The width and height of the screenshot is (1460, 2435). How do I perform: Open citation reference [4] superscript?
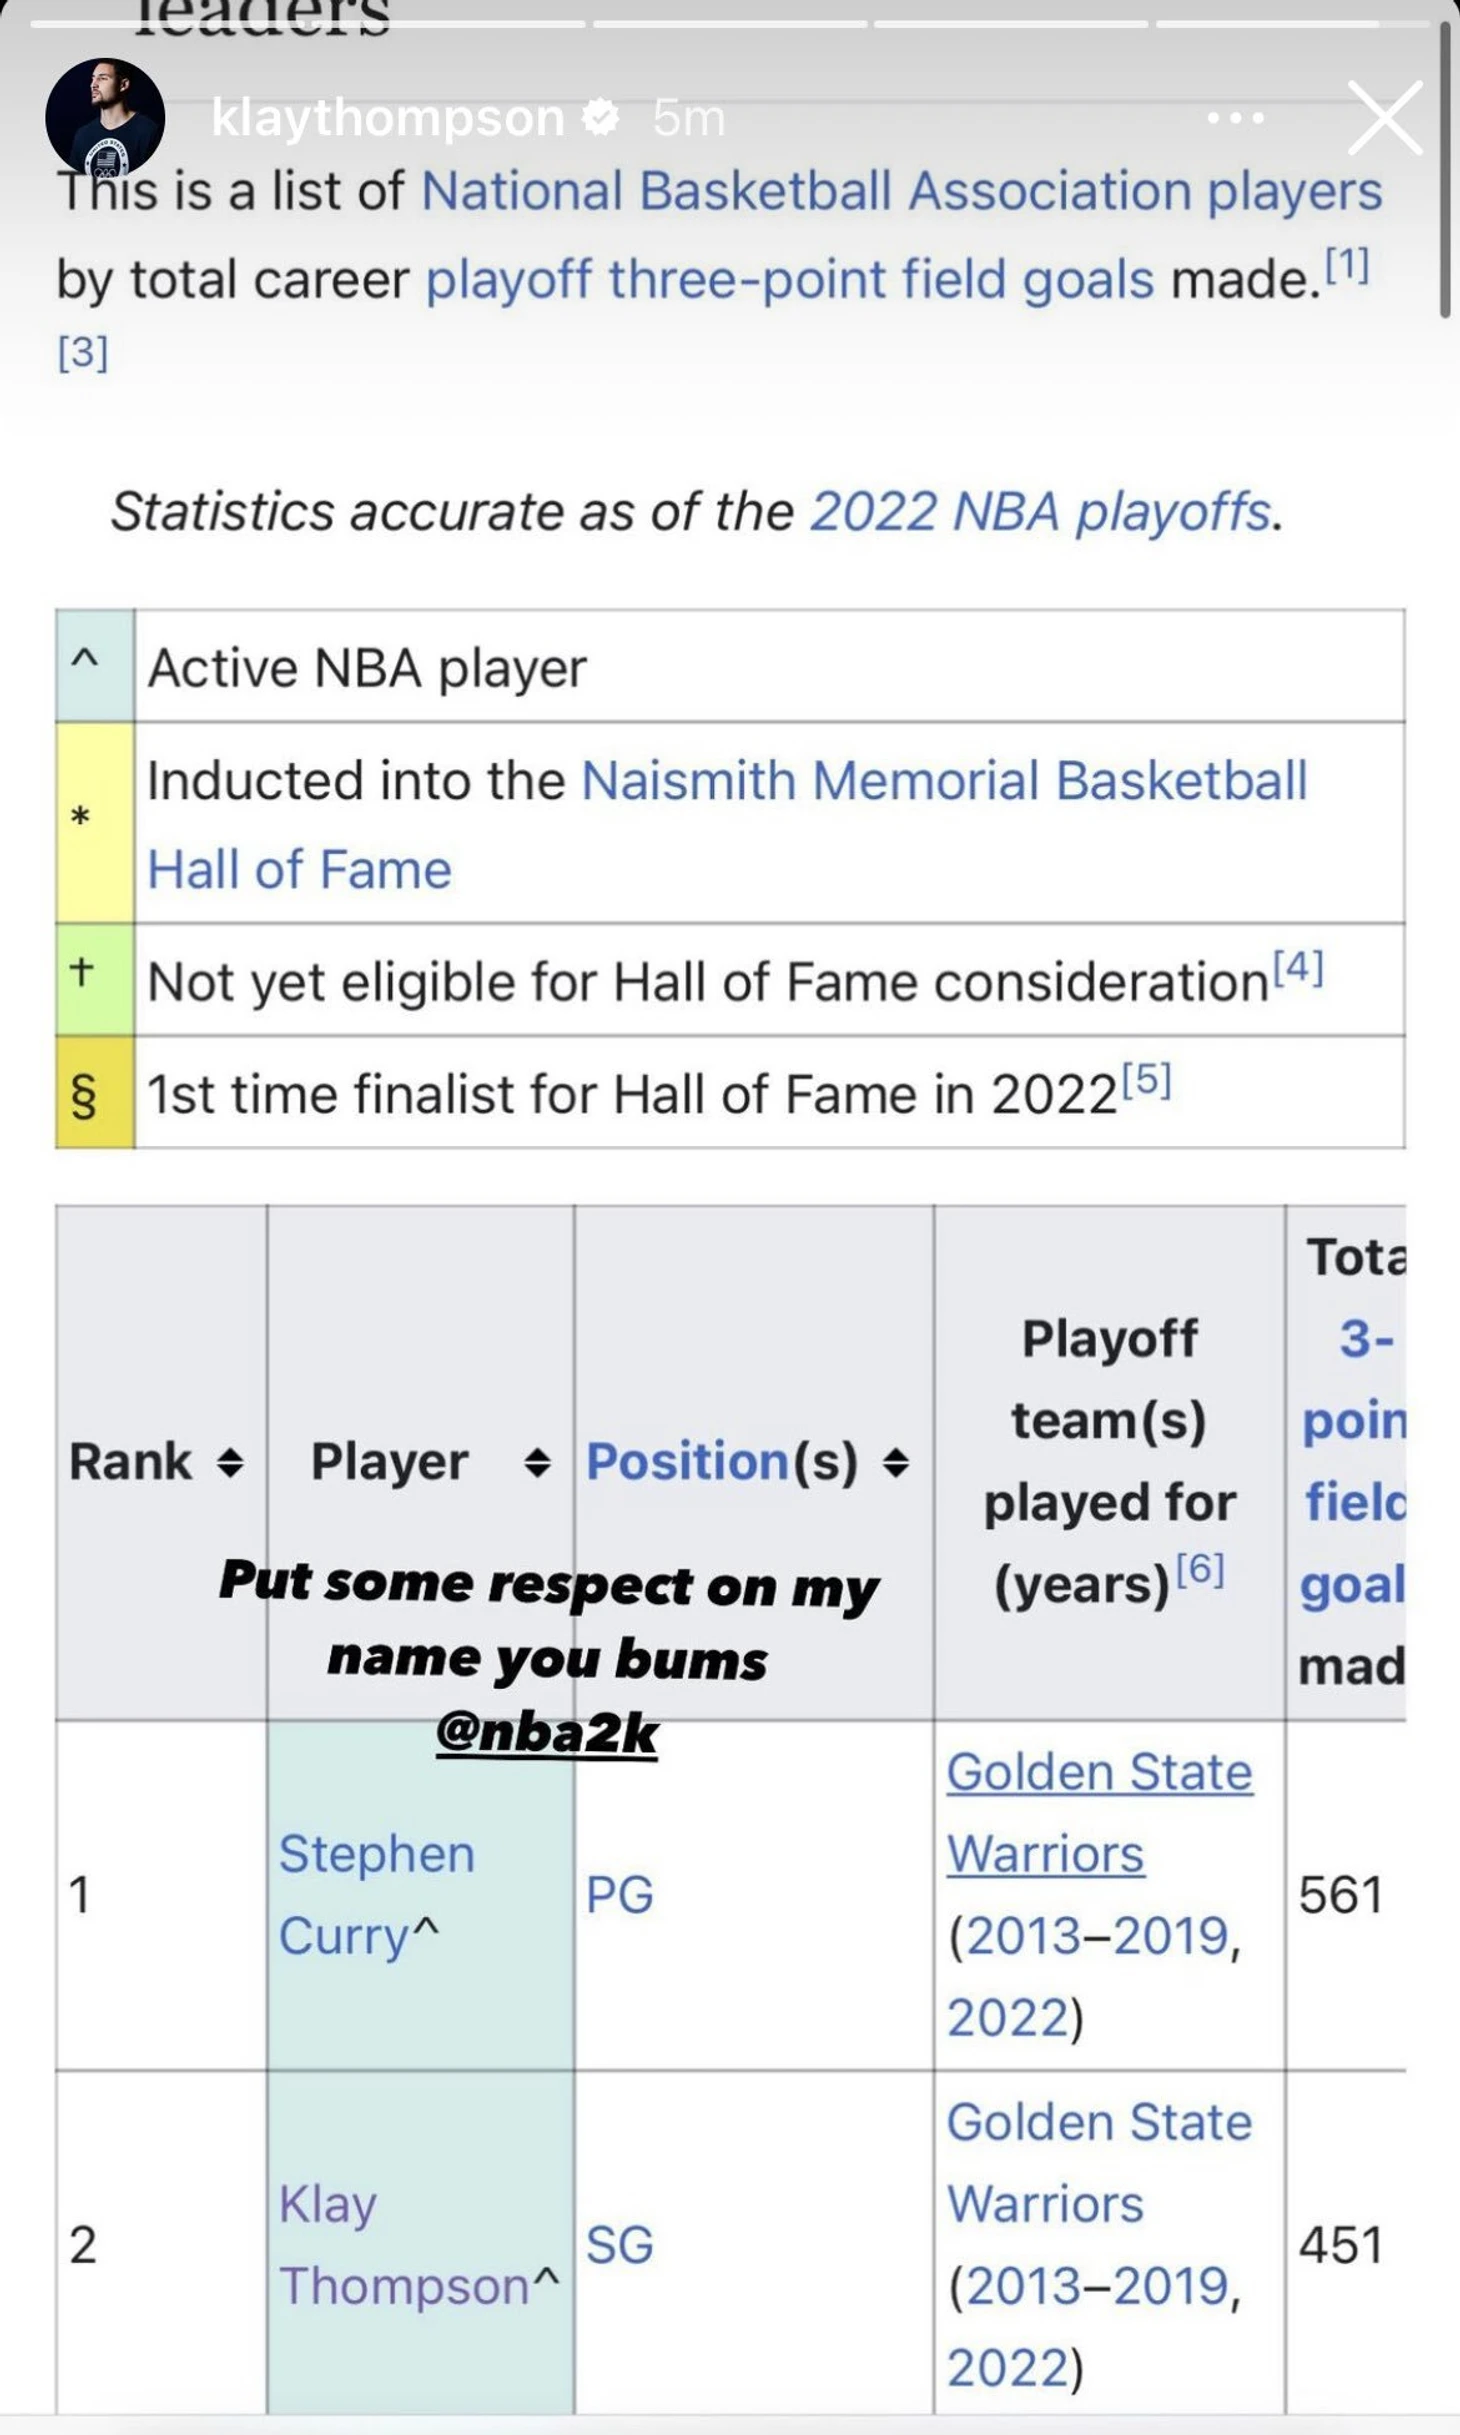pos(1298,967)
